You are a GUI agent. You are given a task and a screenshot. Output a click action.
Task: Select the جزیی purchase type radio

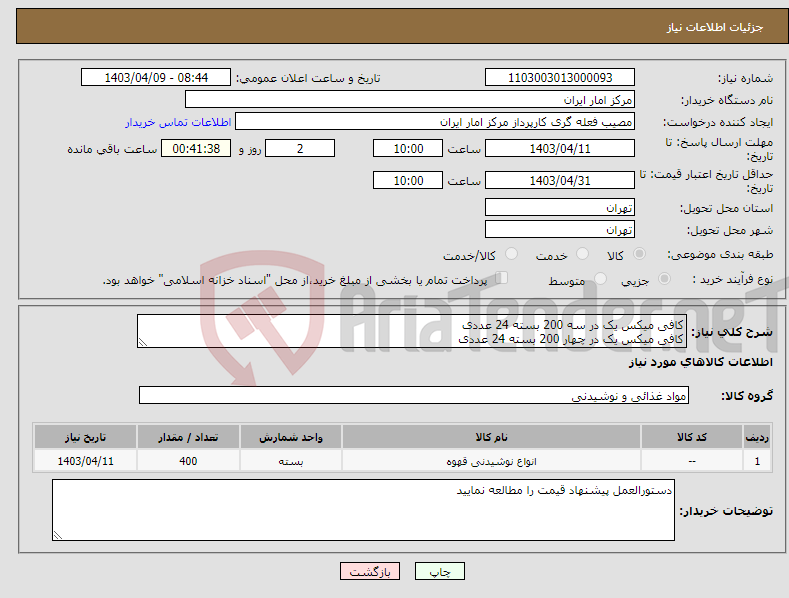coord(664,279)
